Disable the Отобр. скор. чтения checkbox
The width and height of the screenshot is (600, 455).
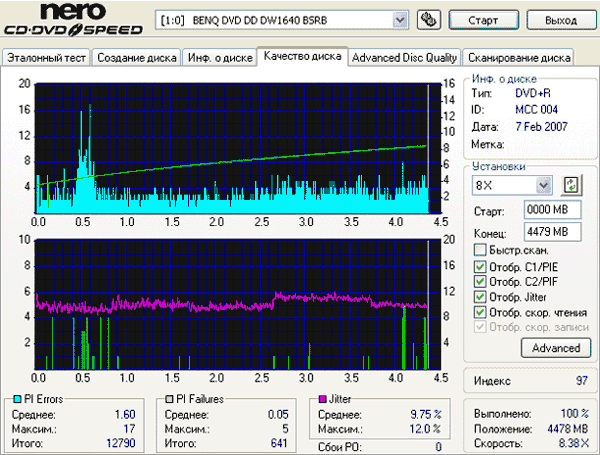(481, 313)
